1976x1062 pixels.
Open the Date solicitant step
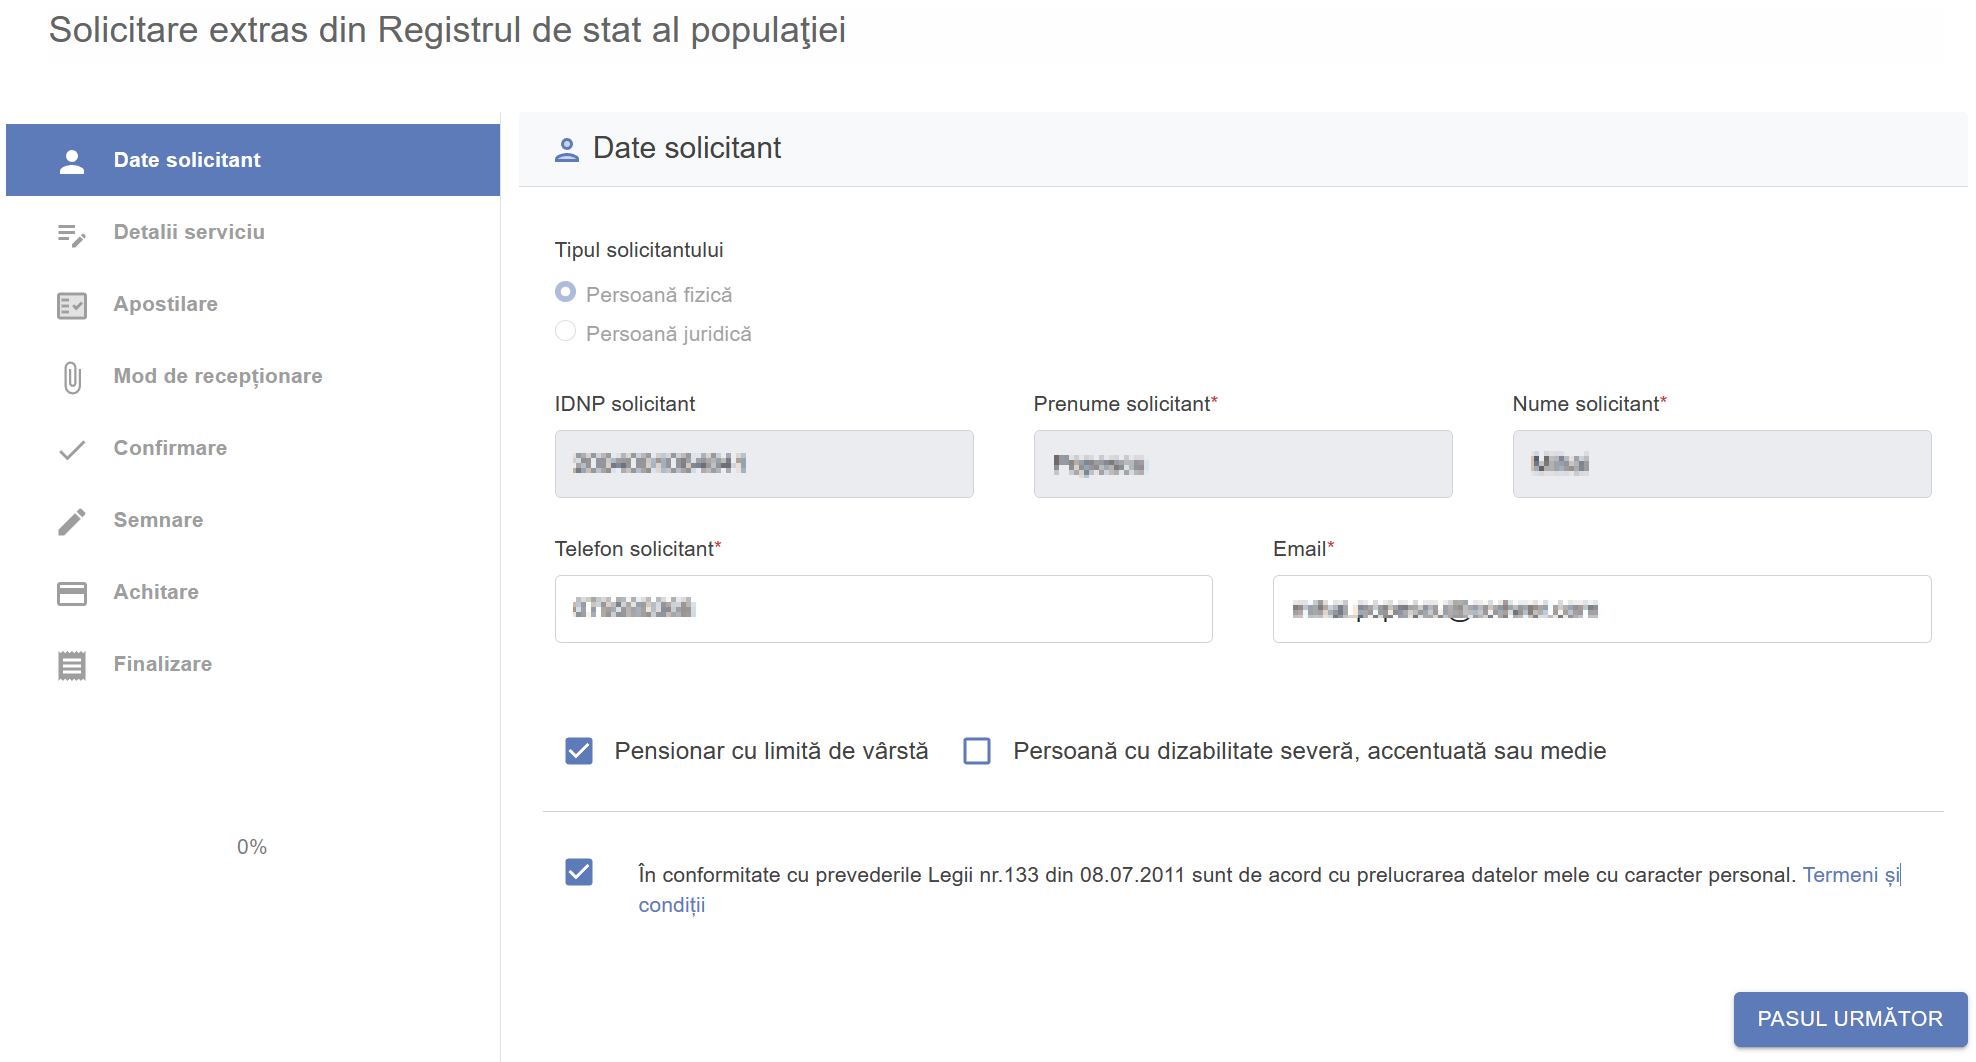click(x=253, y=160)
